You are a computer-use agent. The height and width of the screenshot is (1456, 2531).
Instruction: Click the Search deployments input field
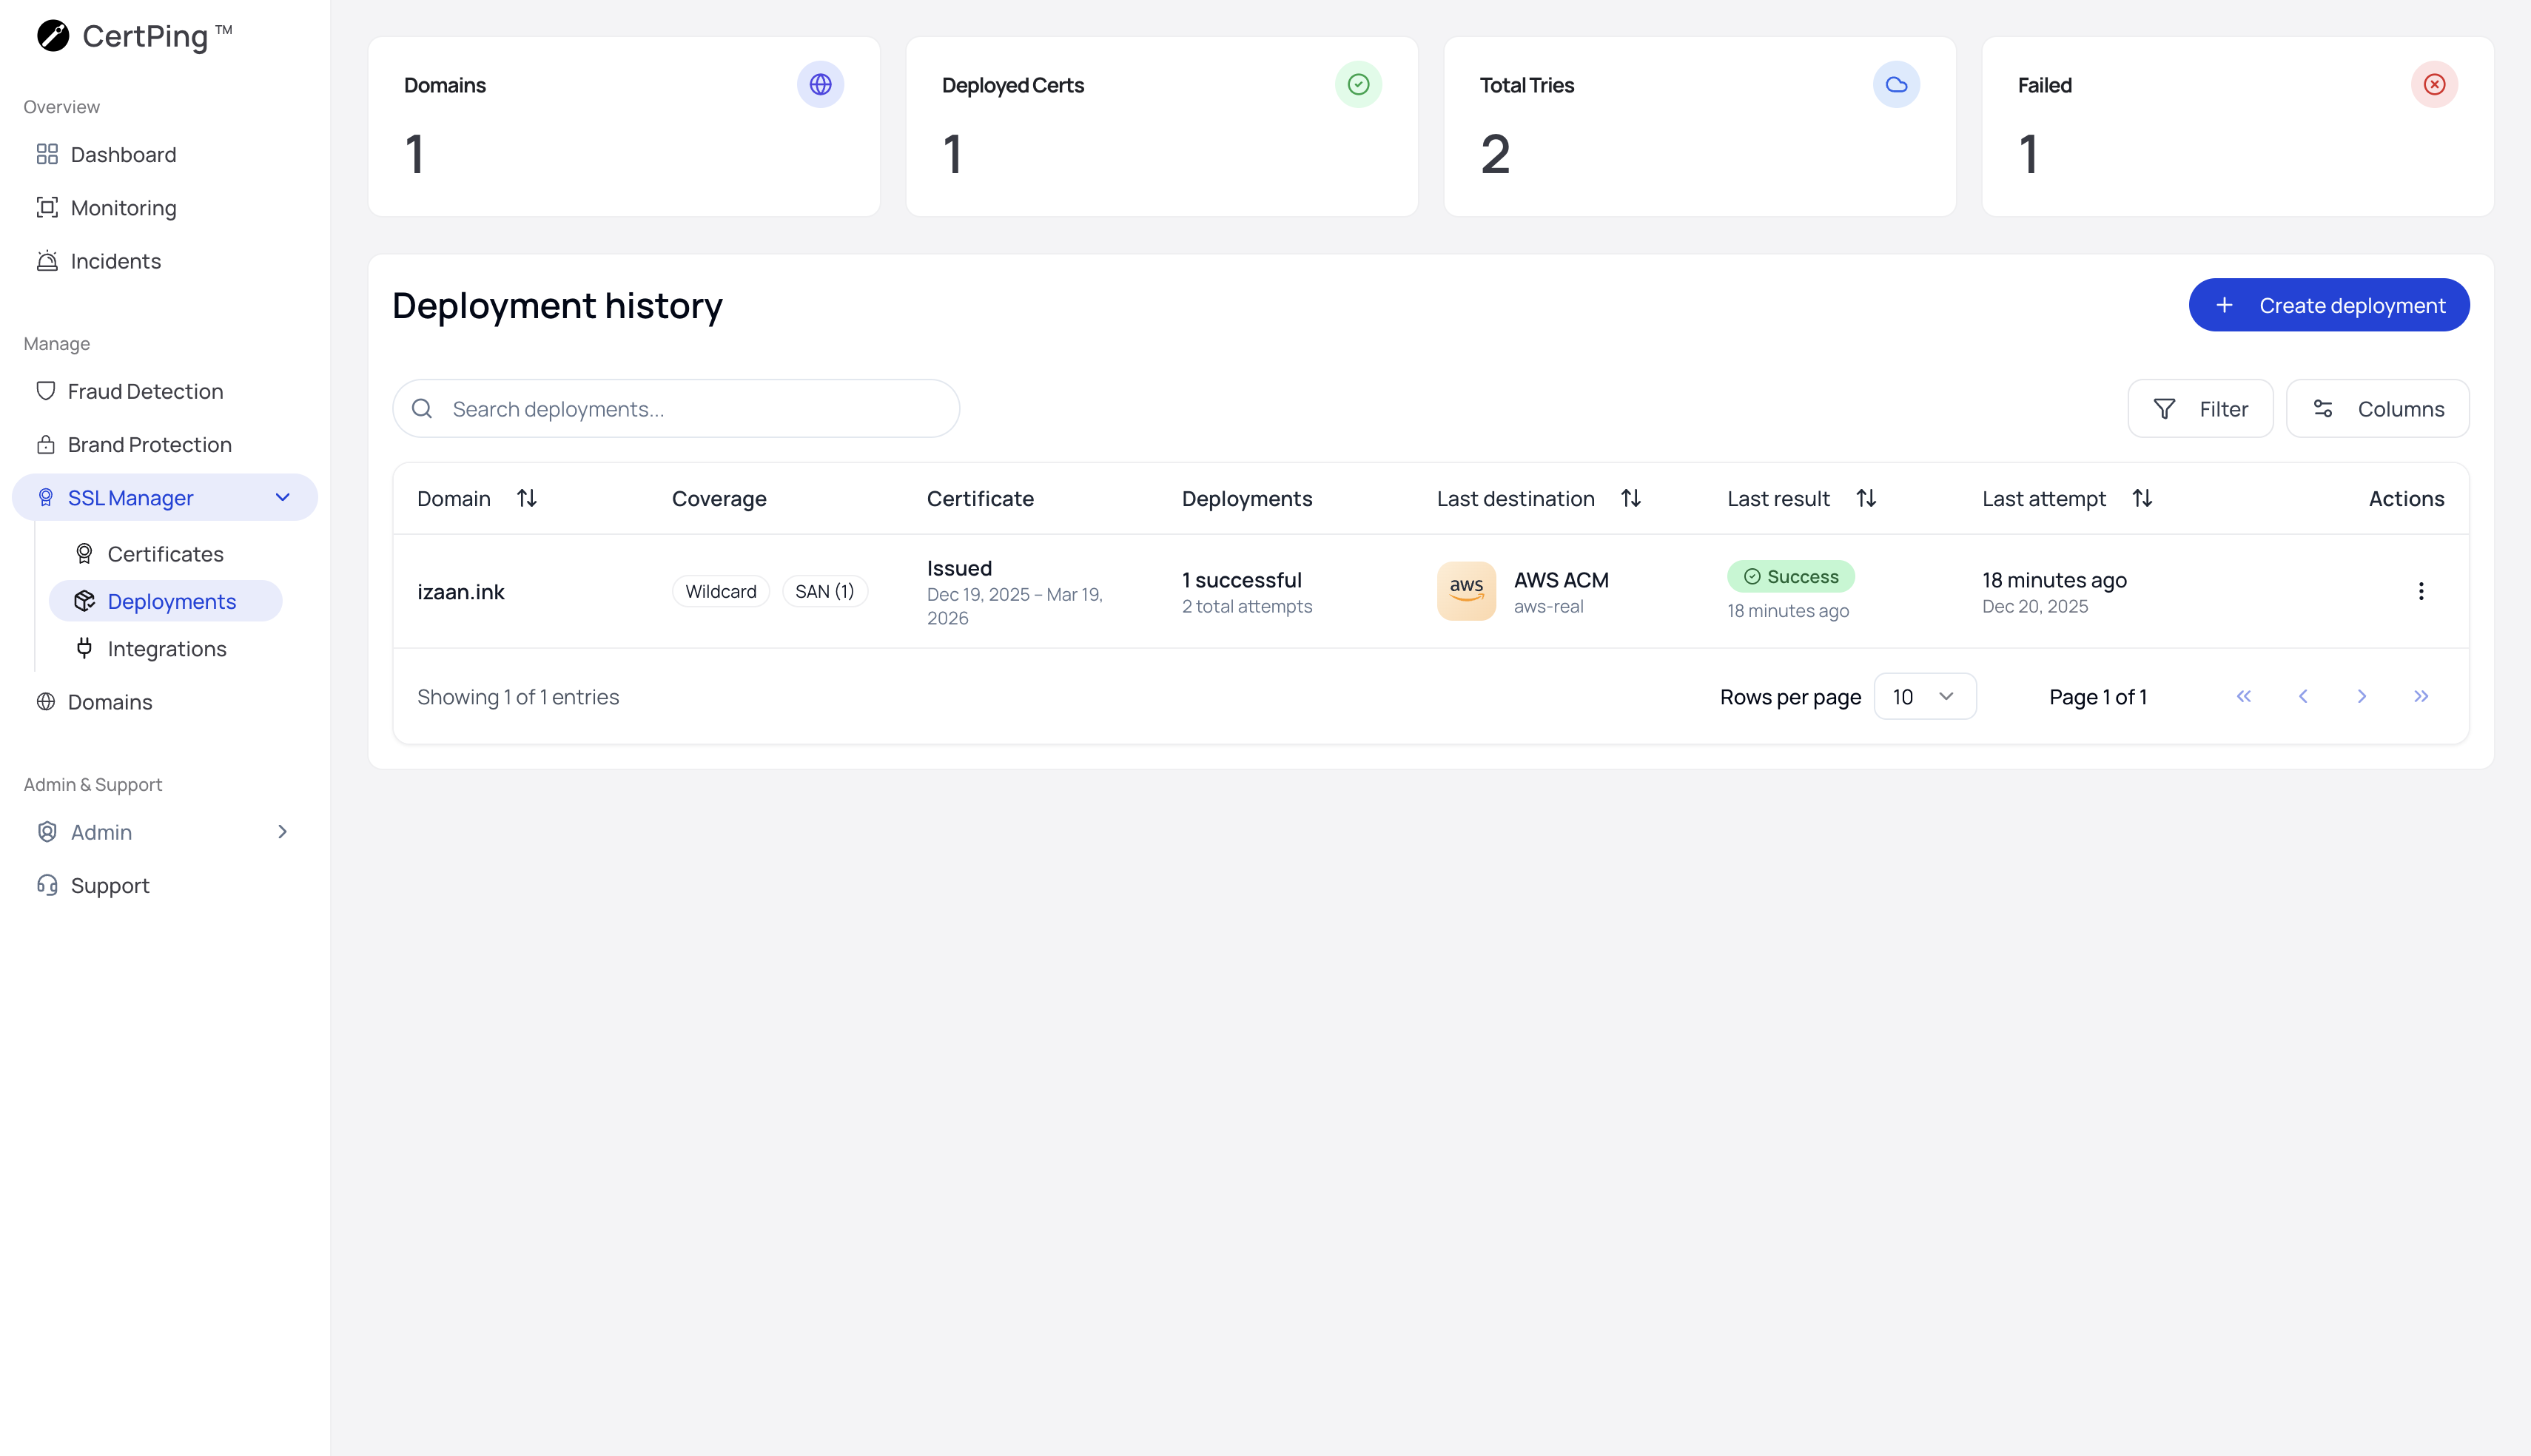pos(690,409)
